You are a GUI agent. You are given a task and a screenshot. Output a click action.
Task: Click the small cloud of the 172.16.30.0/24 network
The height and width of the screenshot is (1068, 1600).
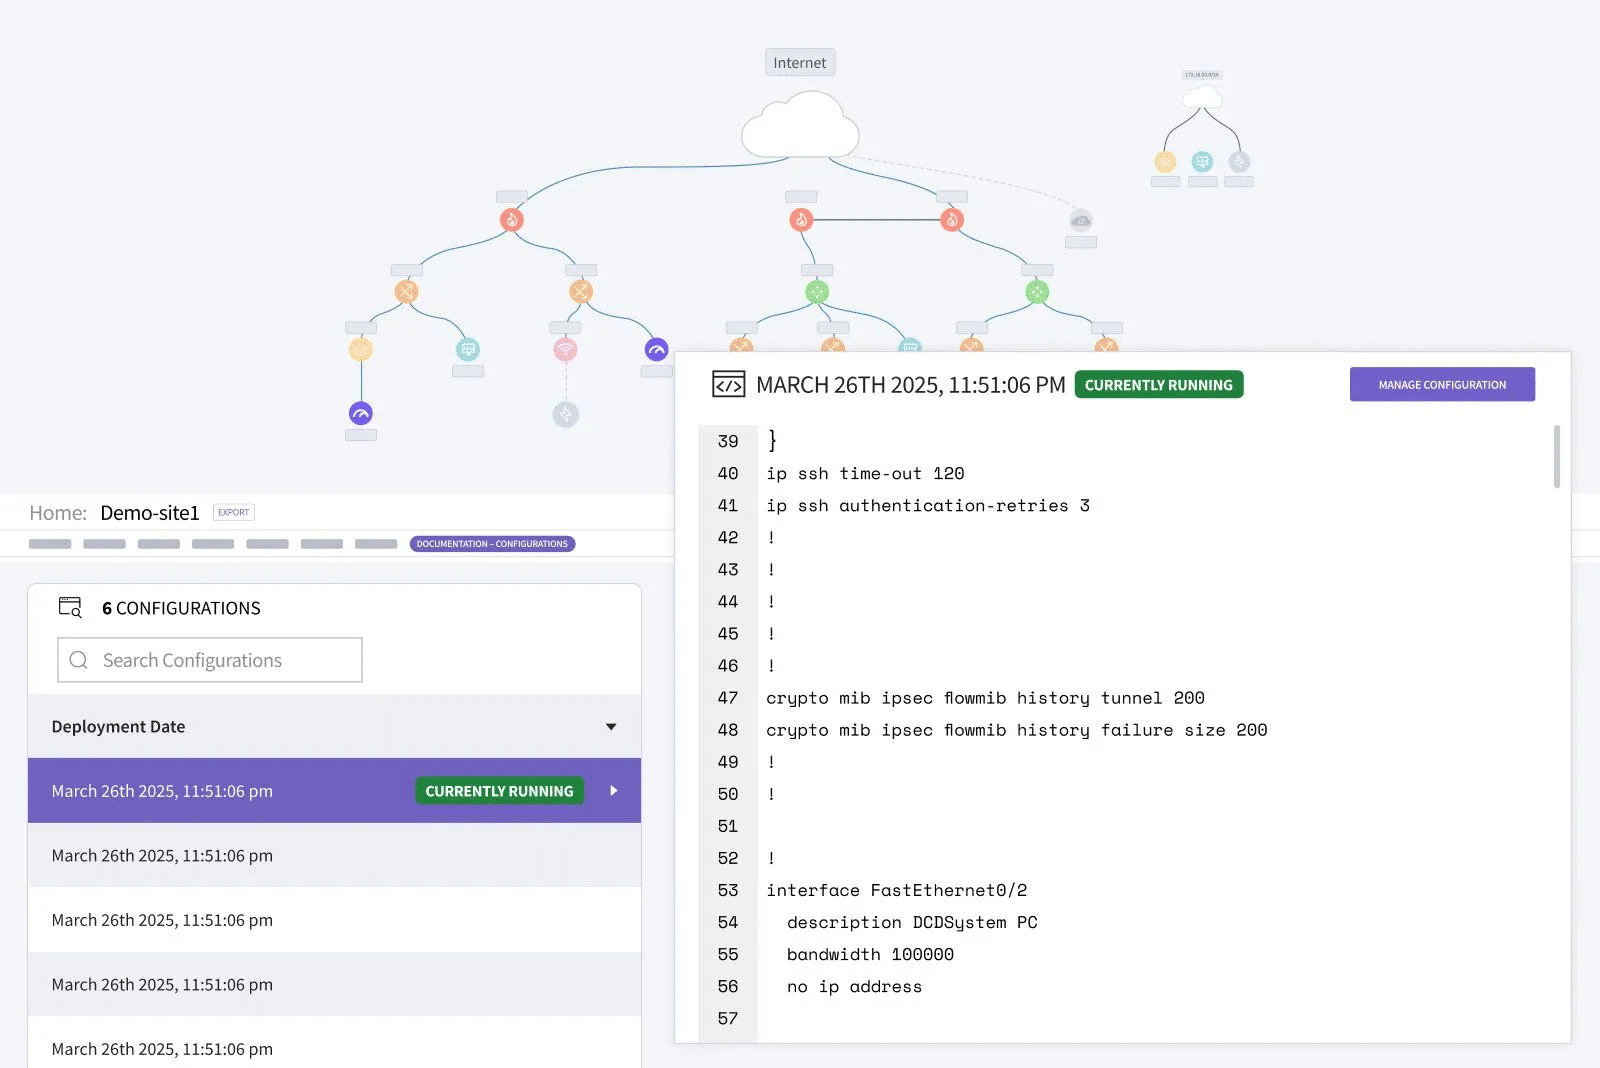[x=1202, y=97]
